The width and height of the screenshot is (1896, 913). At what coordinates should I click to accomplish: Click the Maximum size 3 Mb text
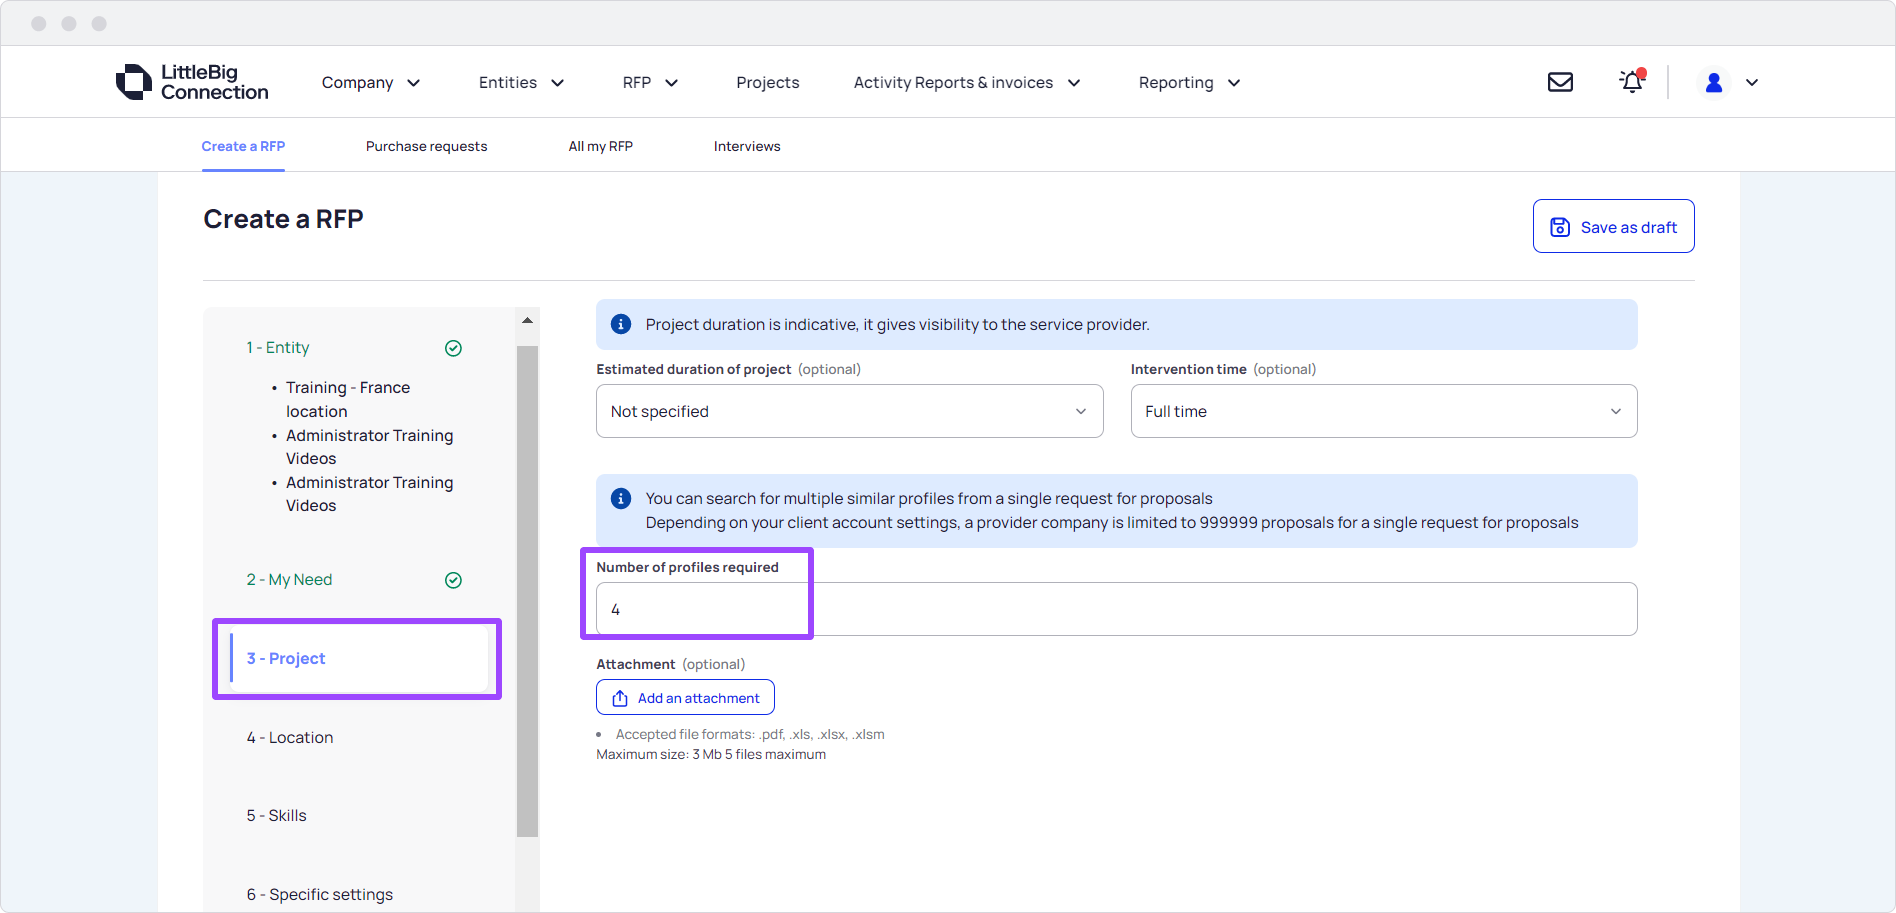click(711, 754)
